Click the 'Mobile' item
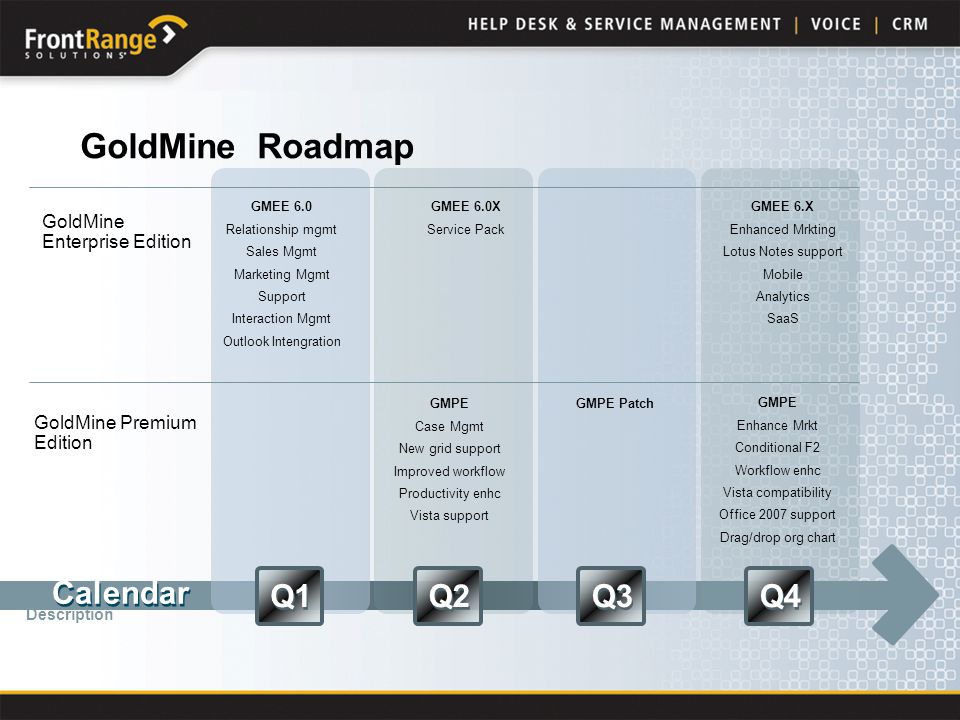 pyautogui.click(x=782, y=274)
